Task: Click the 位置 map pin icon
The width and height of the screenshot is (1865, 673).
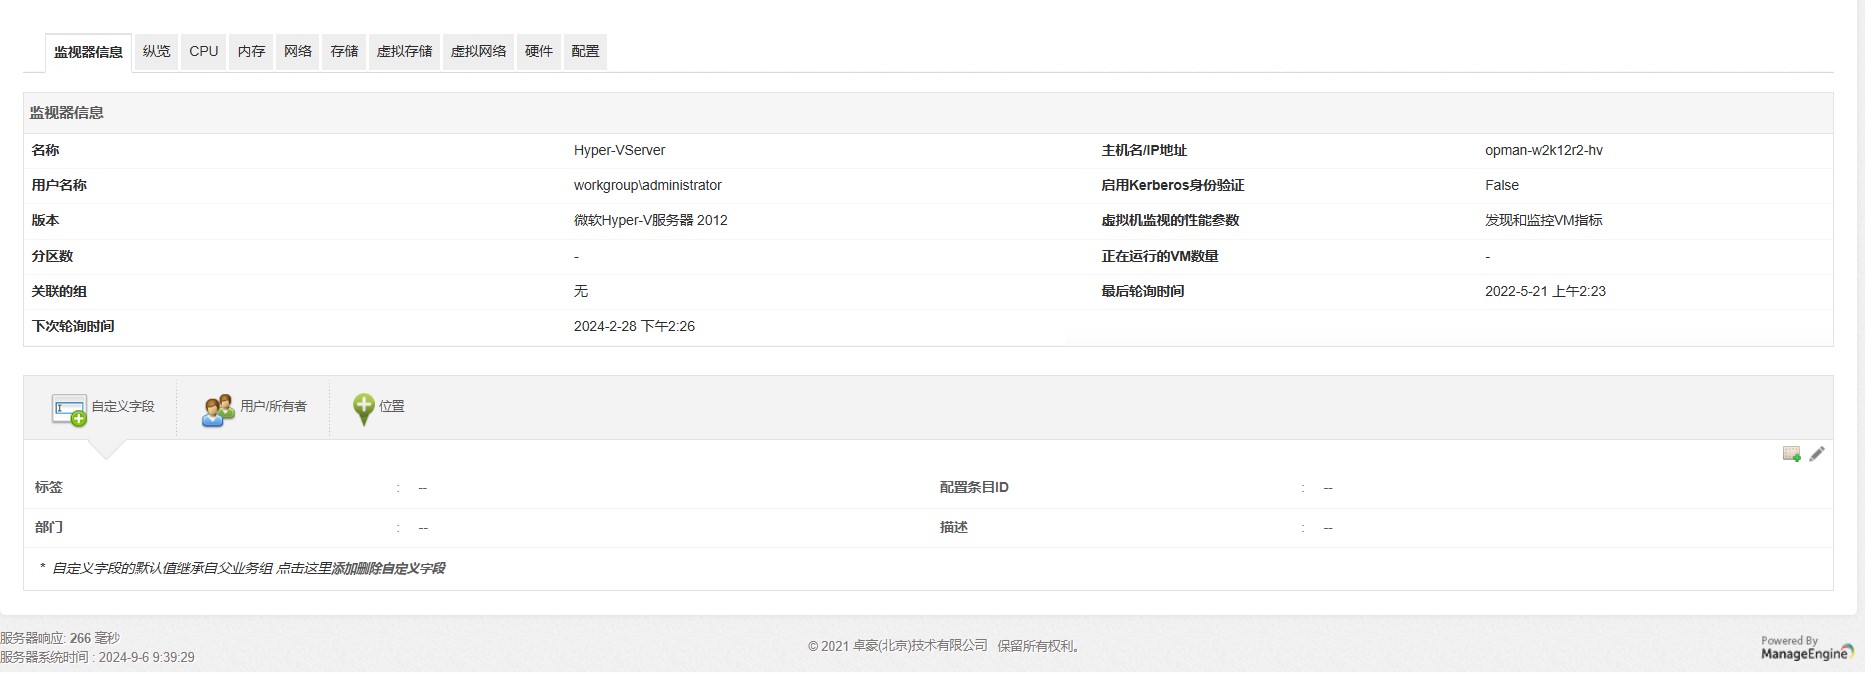Action: click(364, 409)
